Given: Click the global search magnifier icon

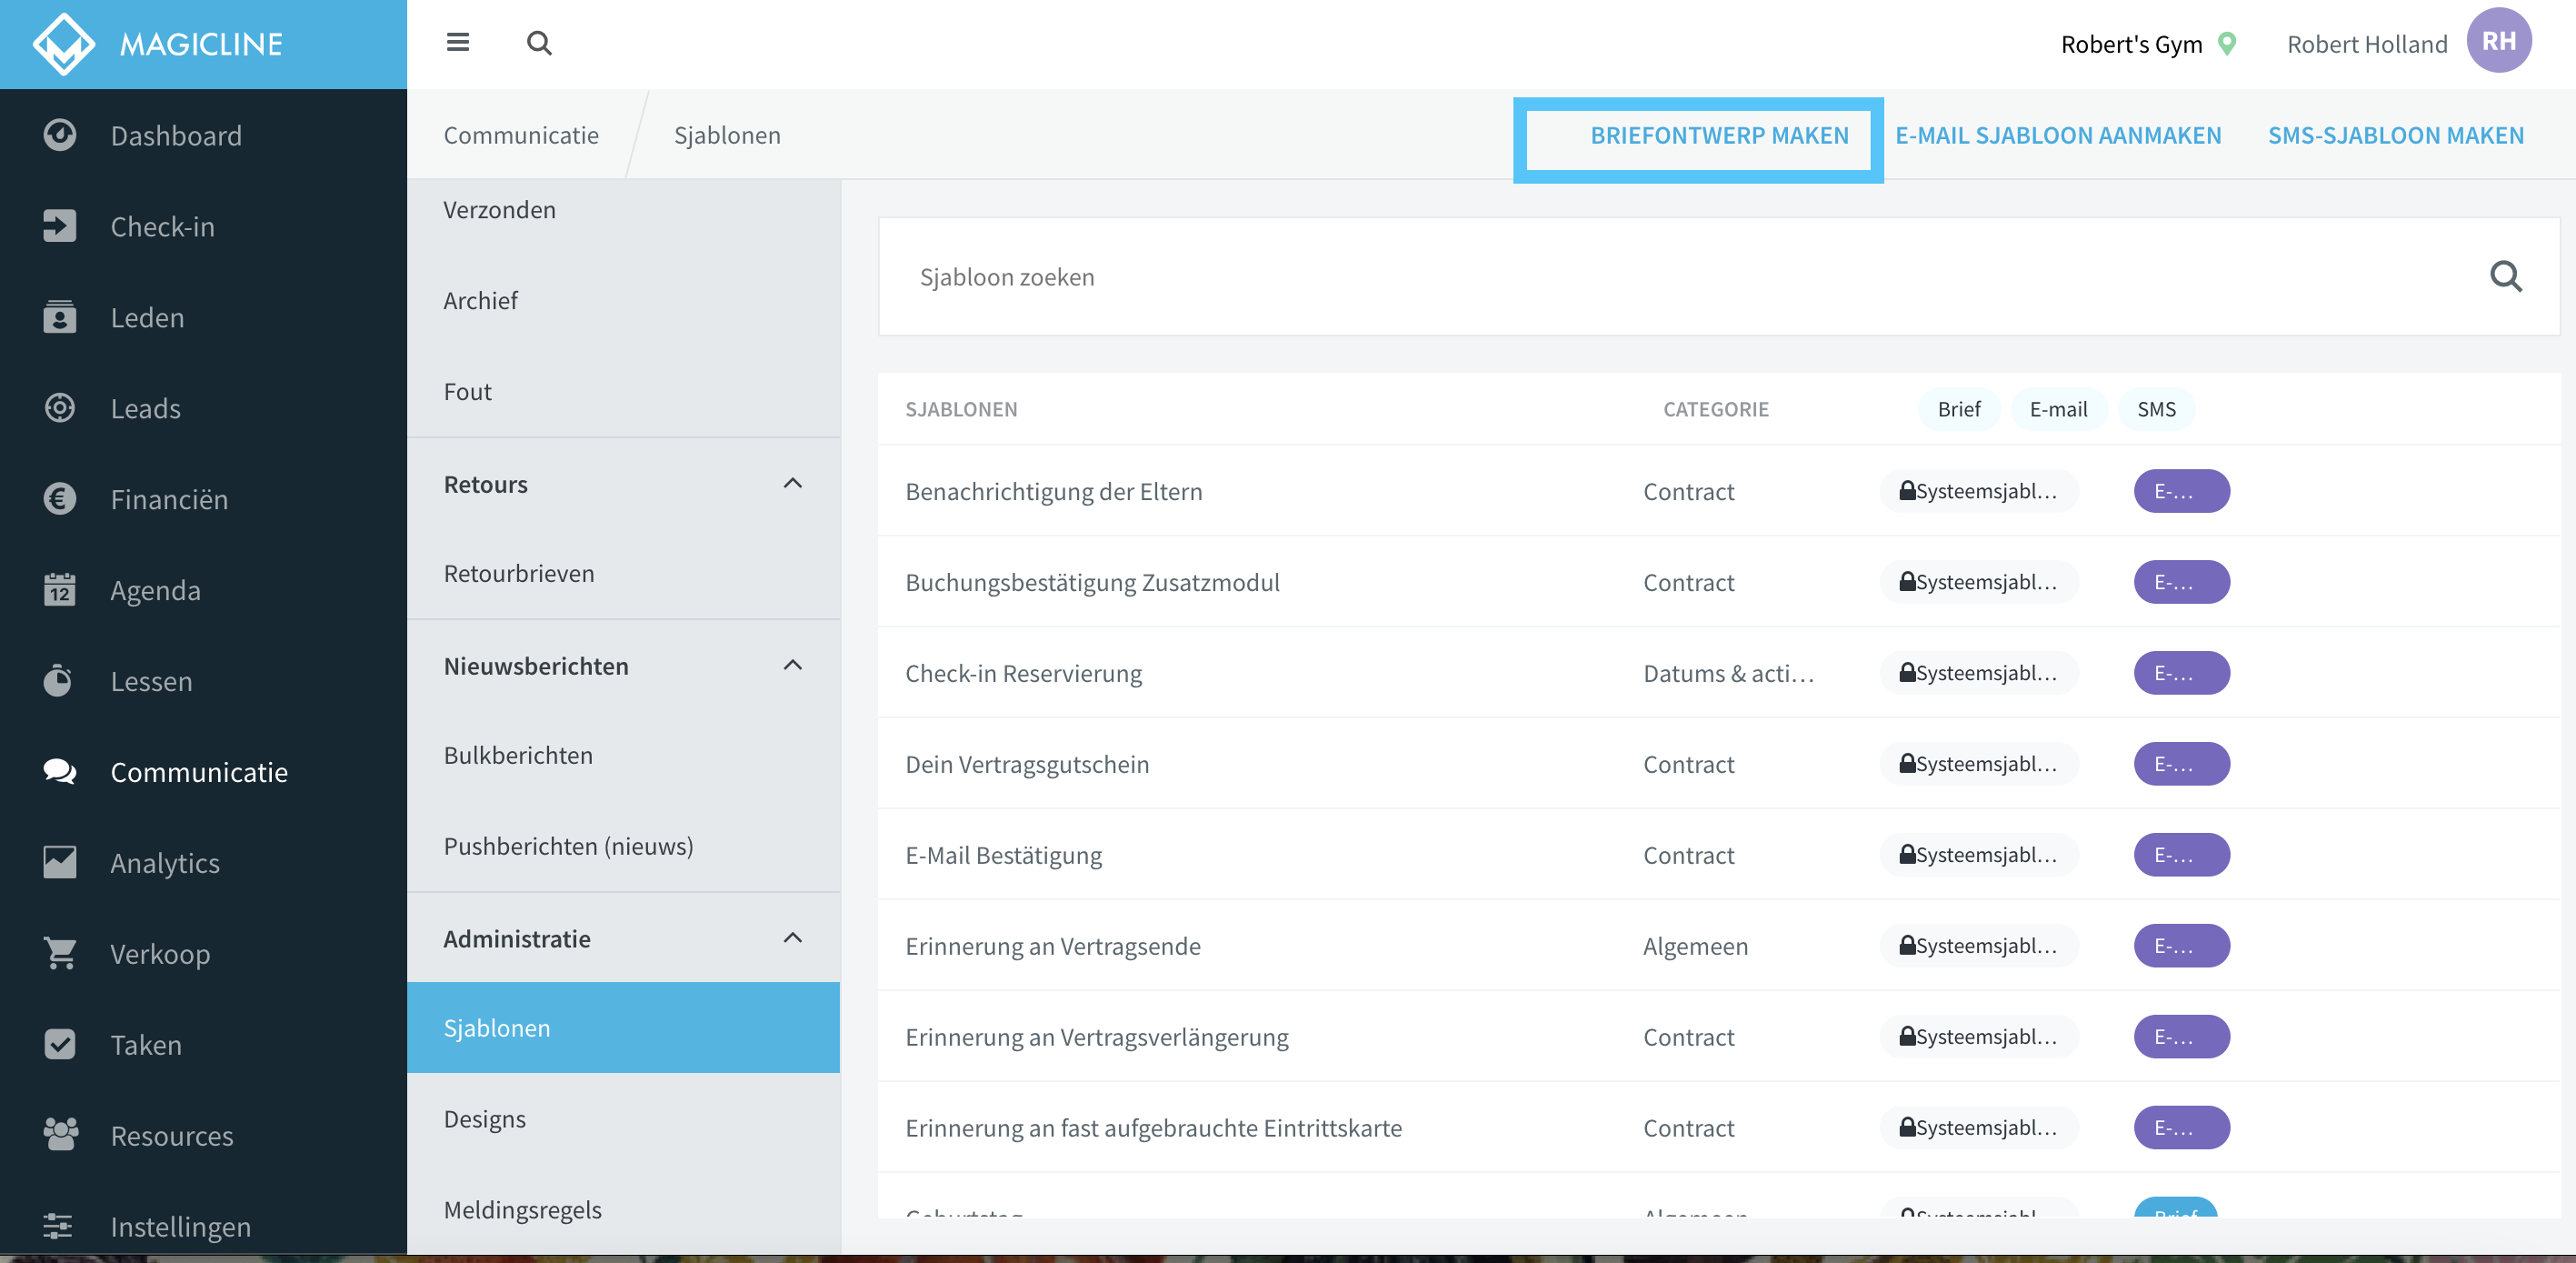Looking at the screenshot, I should pyautogui.click(x=539, y=42).
